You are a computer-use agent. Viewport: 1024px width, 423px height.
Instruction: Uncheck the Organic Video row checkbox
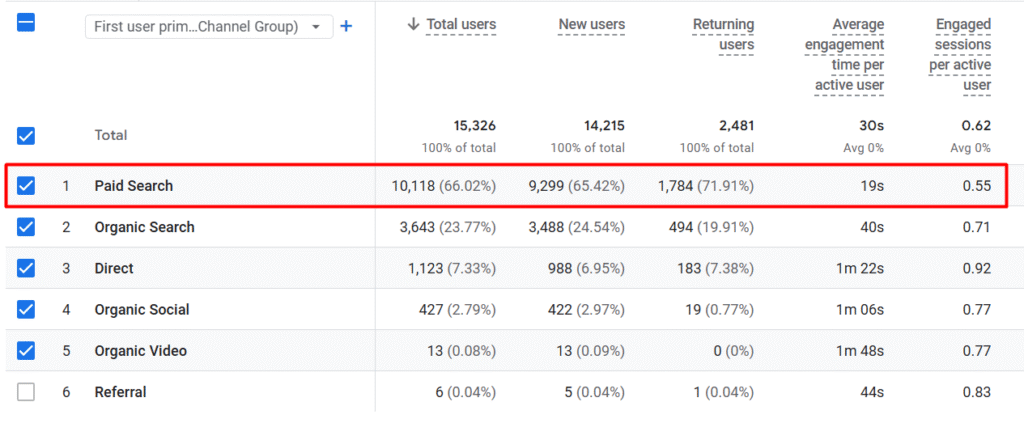(25, 351)
